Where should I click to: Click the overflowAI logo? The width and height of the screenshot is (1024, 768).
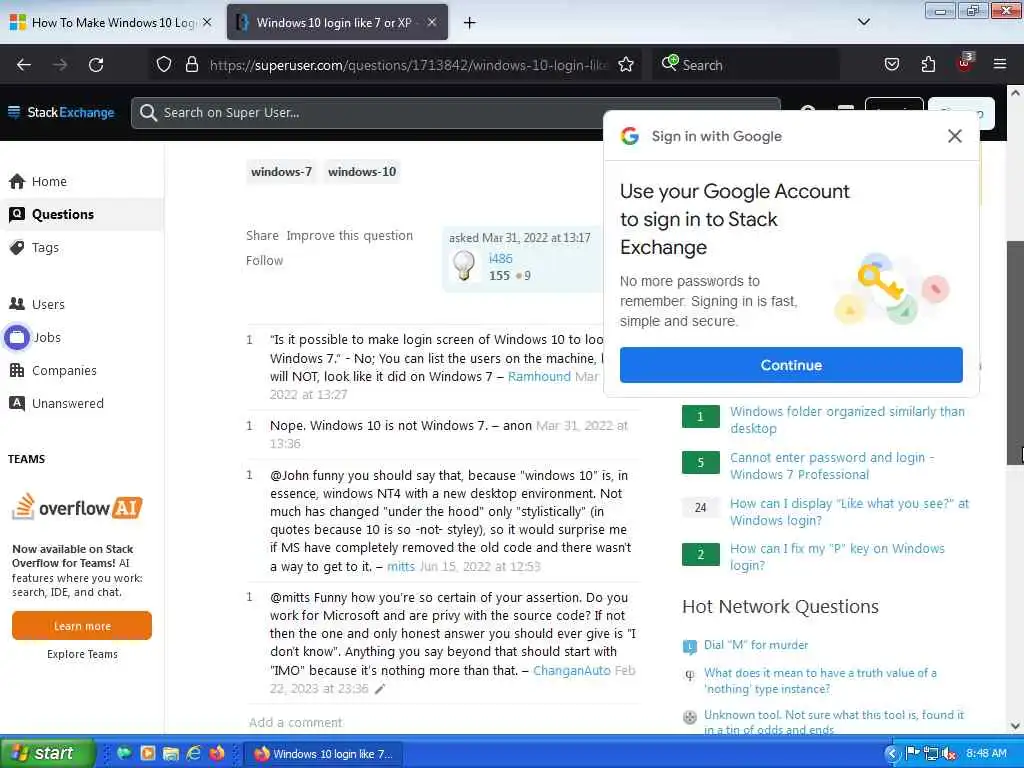coord(77,507)
